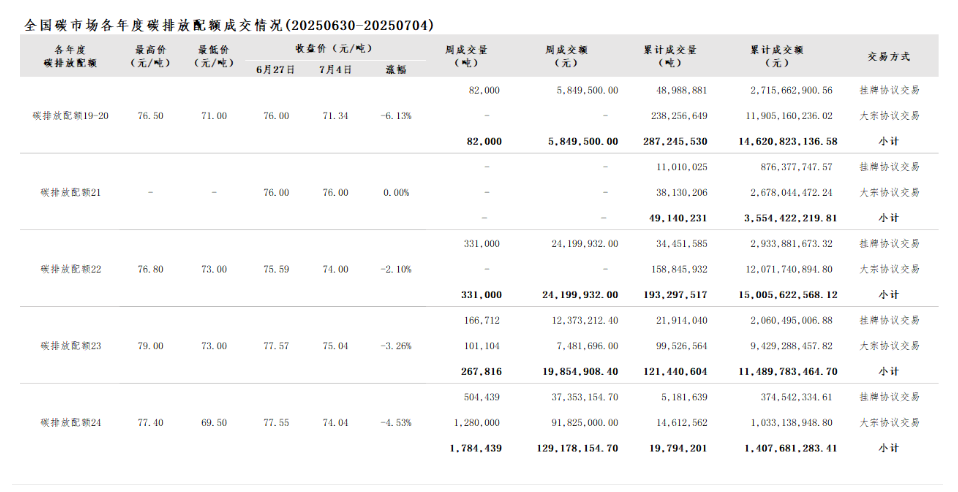Click the 1,784,439 weekly volume subtotal
Viewport: 958px width, 492px height.
click(x=476, y=449)
